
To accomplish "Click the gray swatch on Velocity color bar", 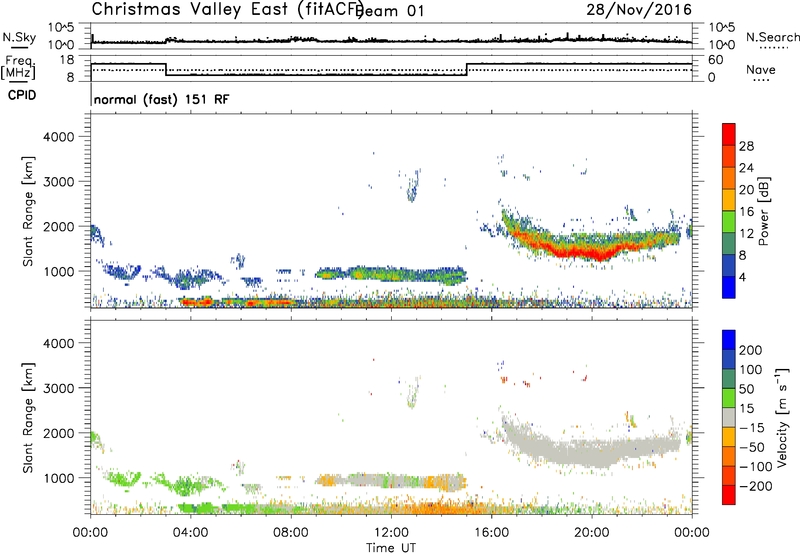I will [729, 417].
